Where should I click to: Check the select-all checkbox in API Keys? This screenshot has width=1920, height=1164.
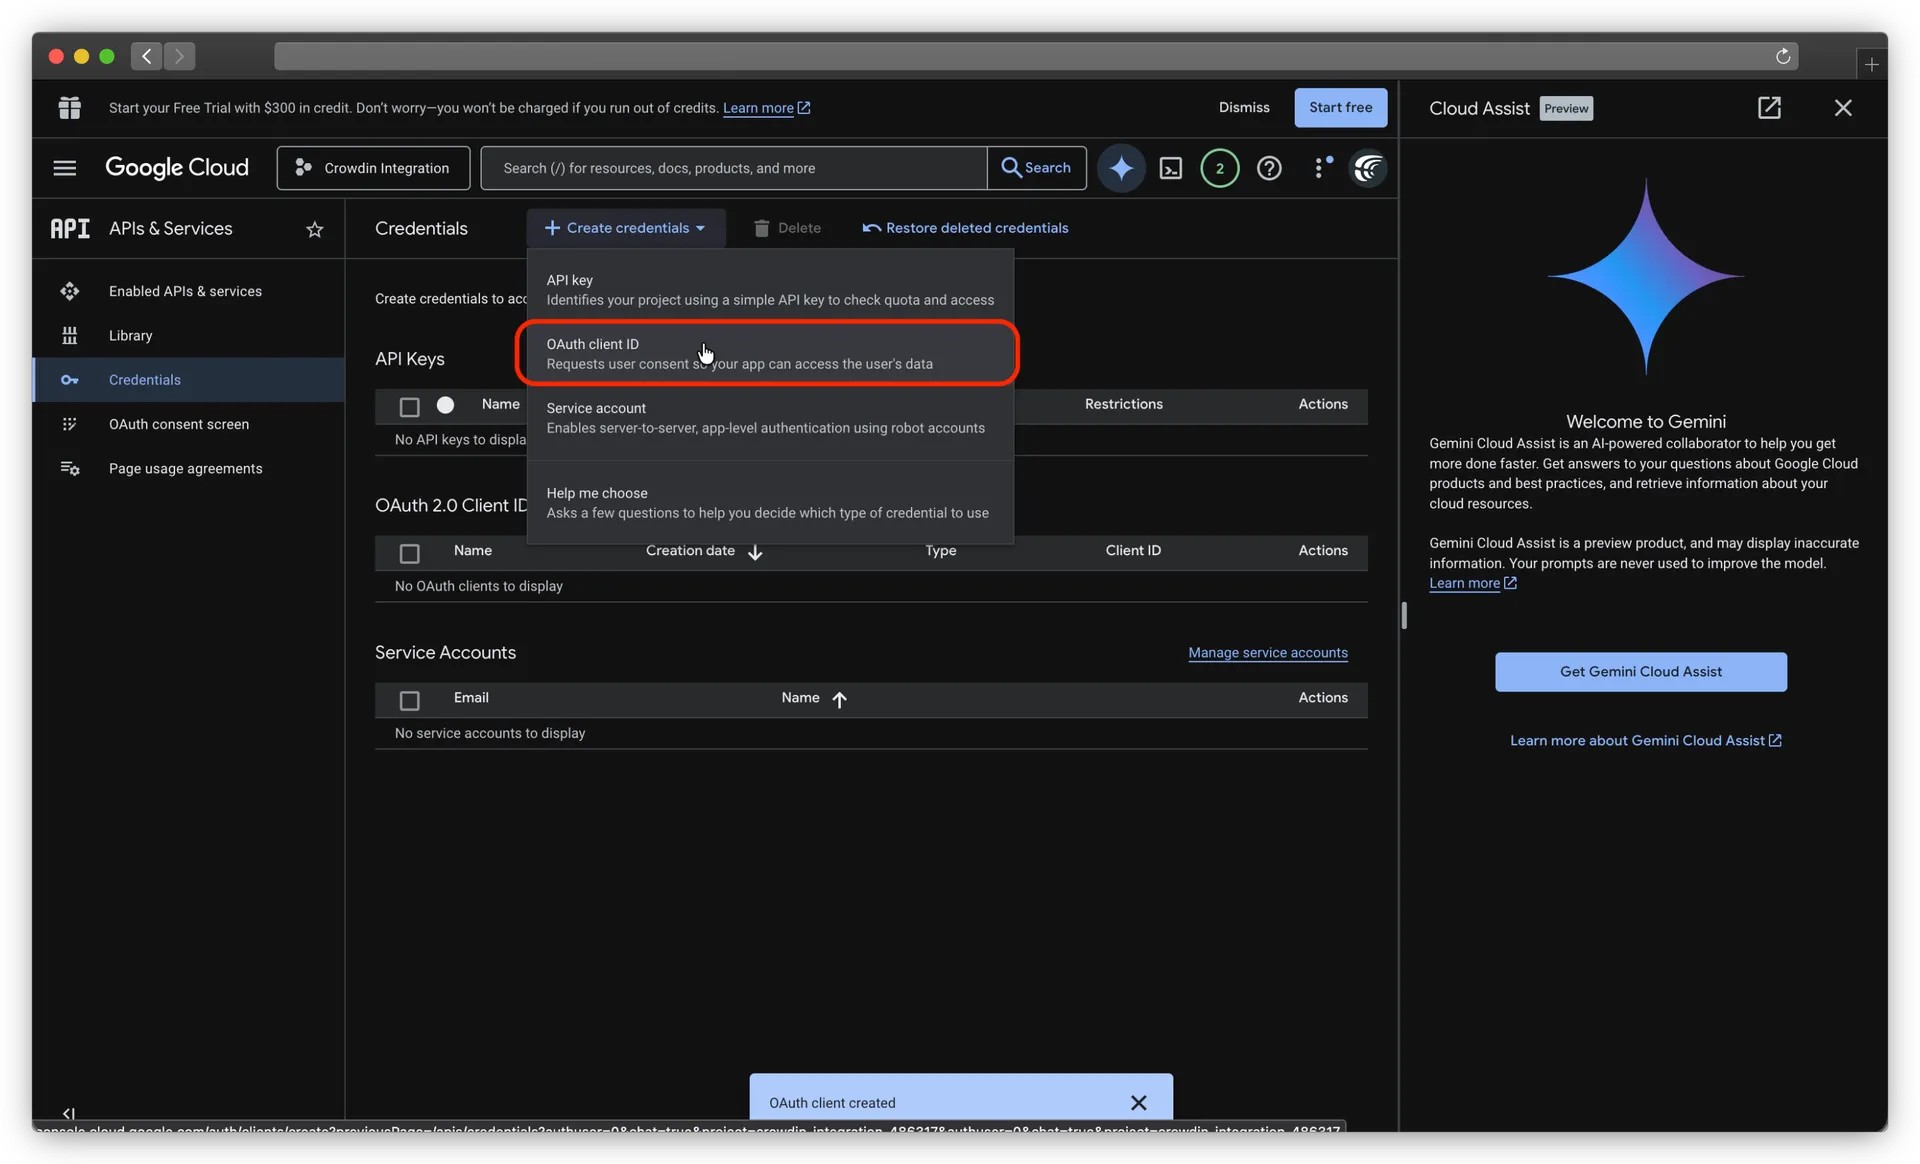(410, 406)
